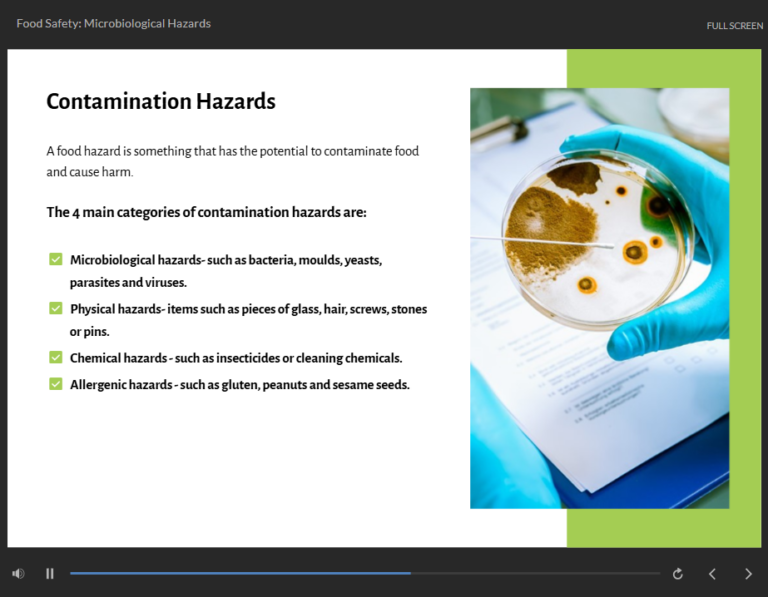
Task: Click the 'Physical hazards- items such as' line
Action: (x=248, y=320)
